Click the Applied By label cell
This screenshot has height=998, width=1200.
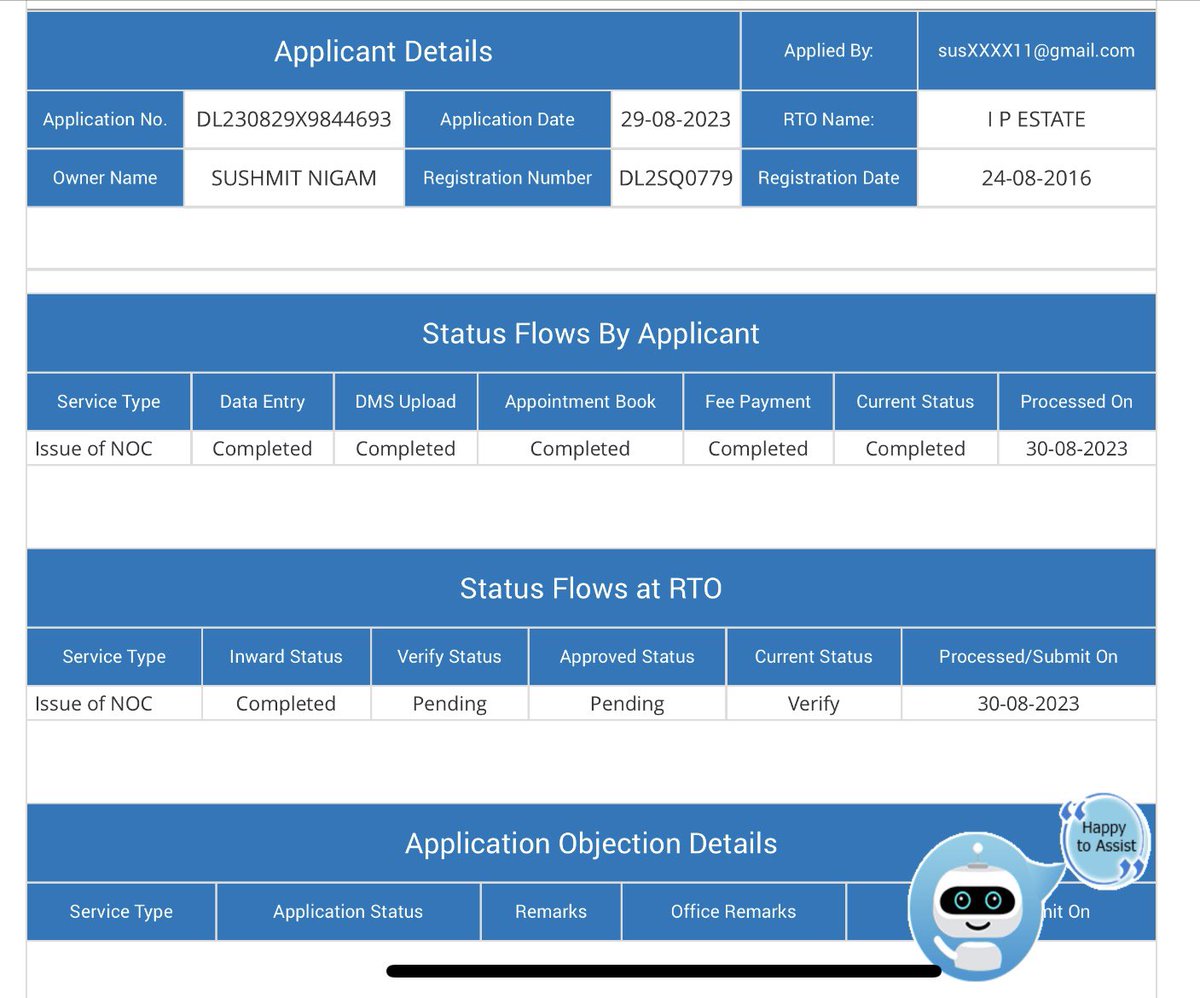829,50
